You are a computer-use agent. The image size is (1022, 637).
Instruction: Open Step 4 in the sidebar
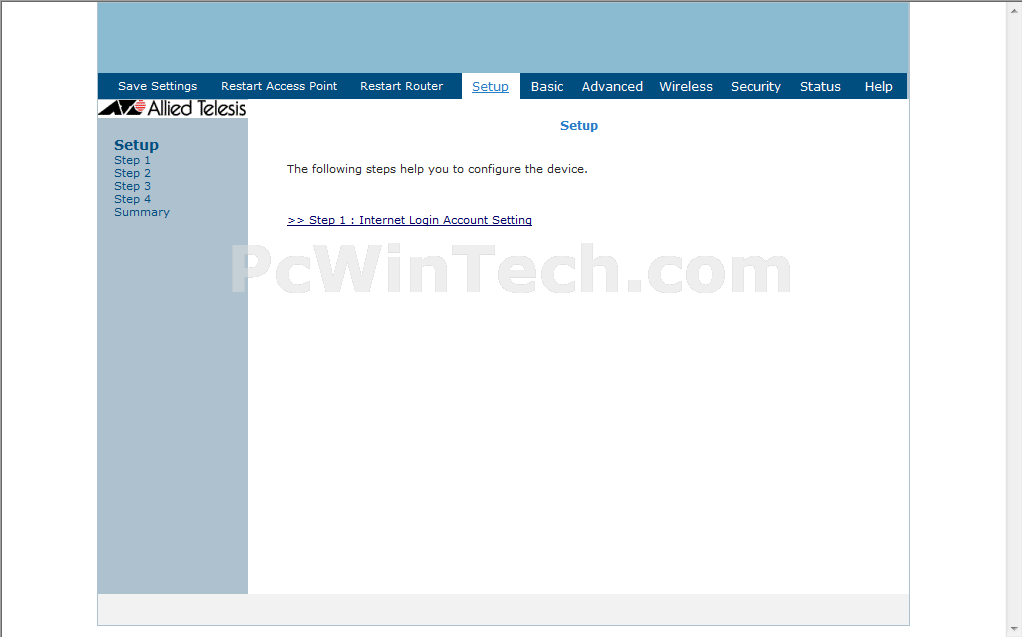pos(132,200)
